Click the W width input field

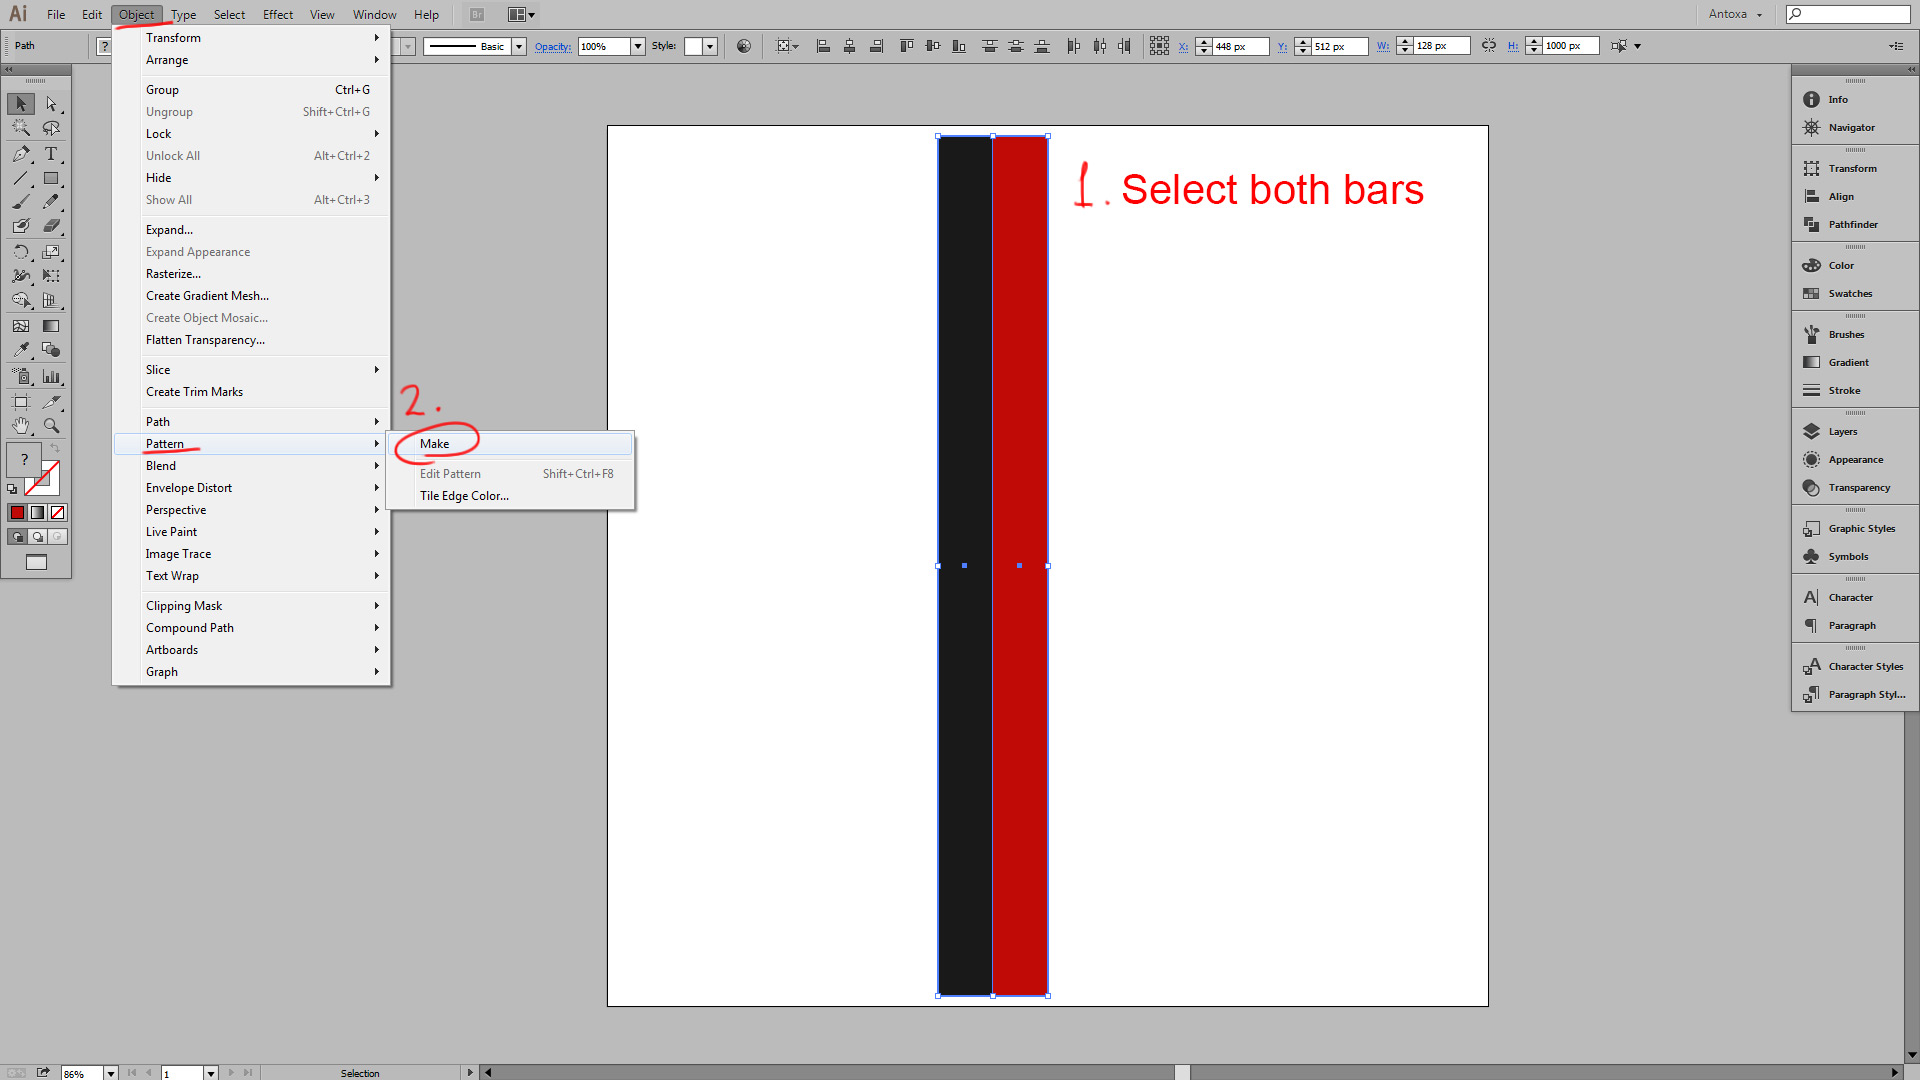point(1440,46)
